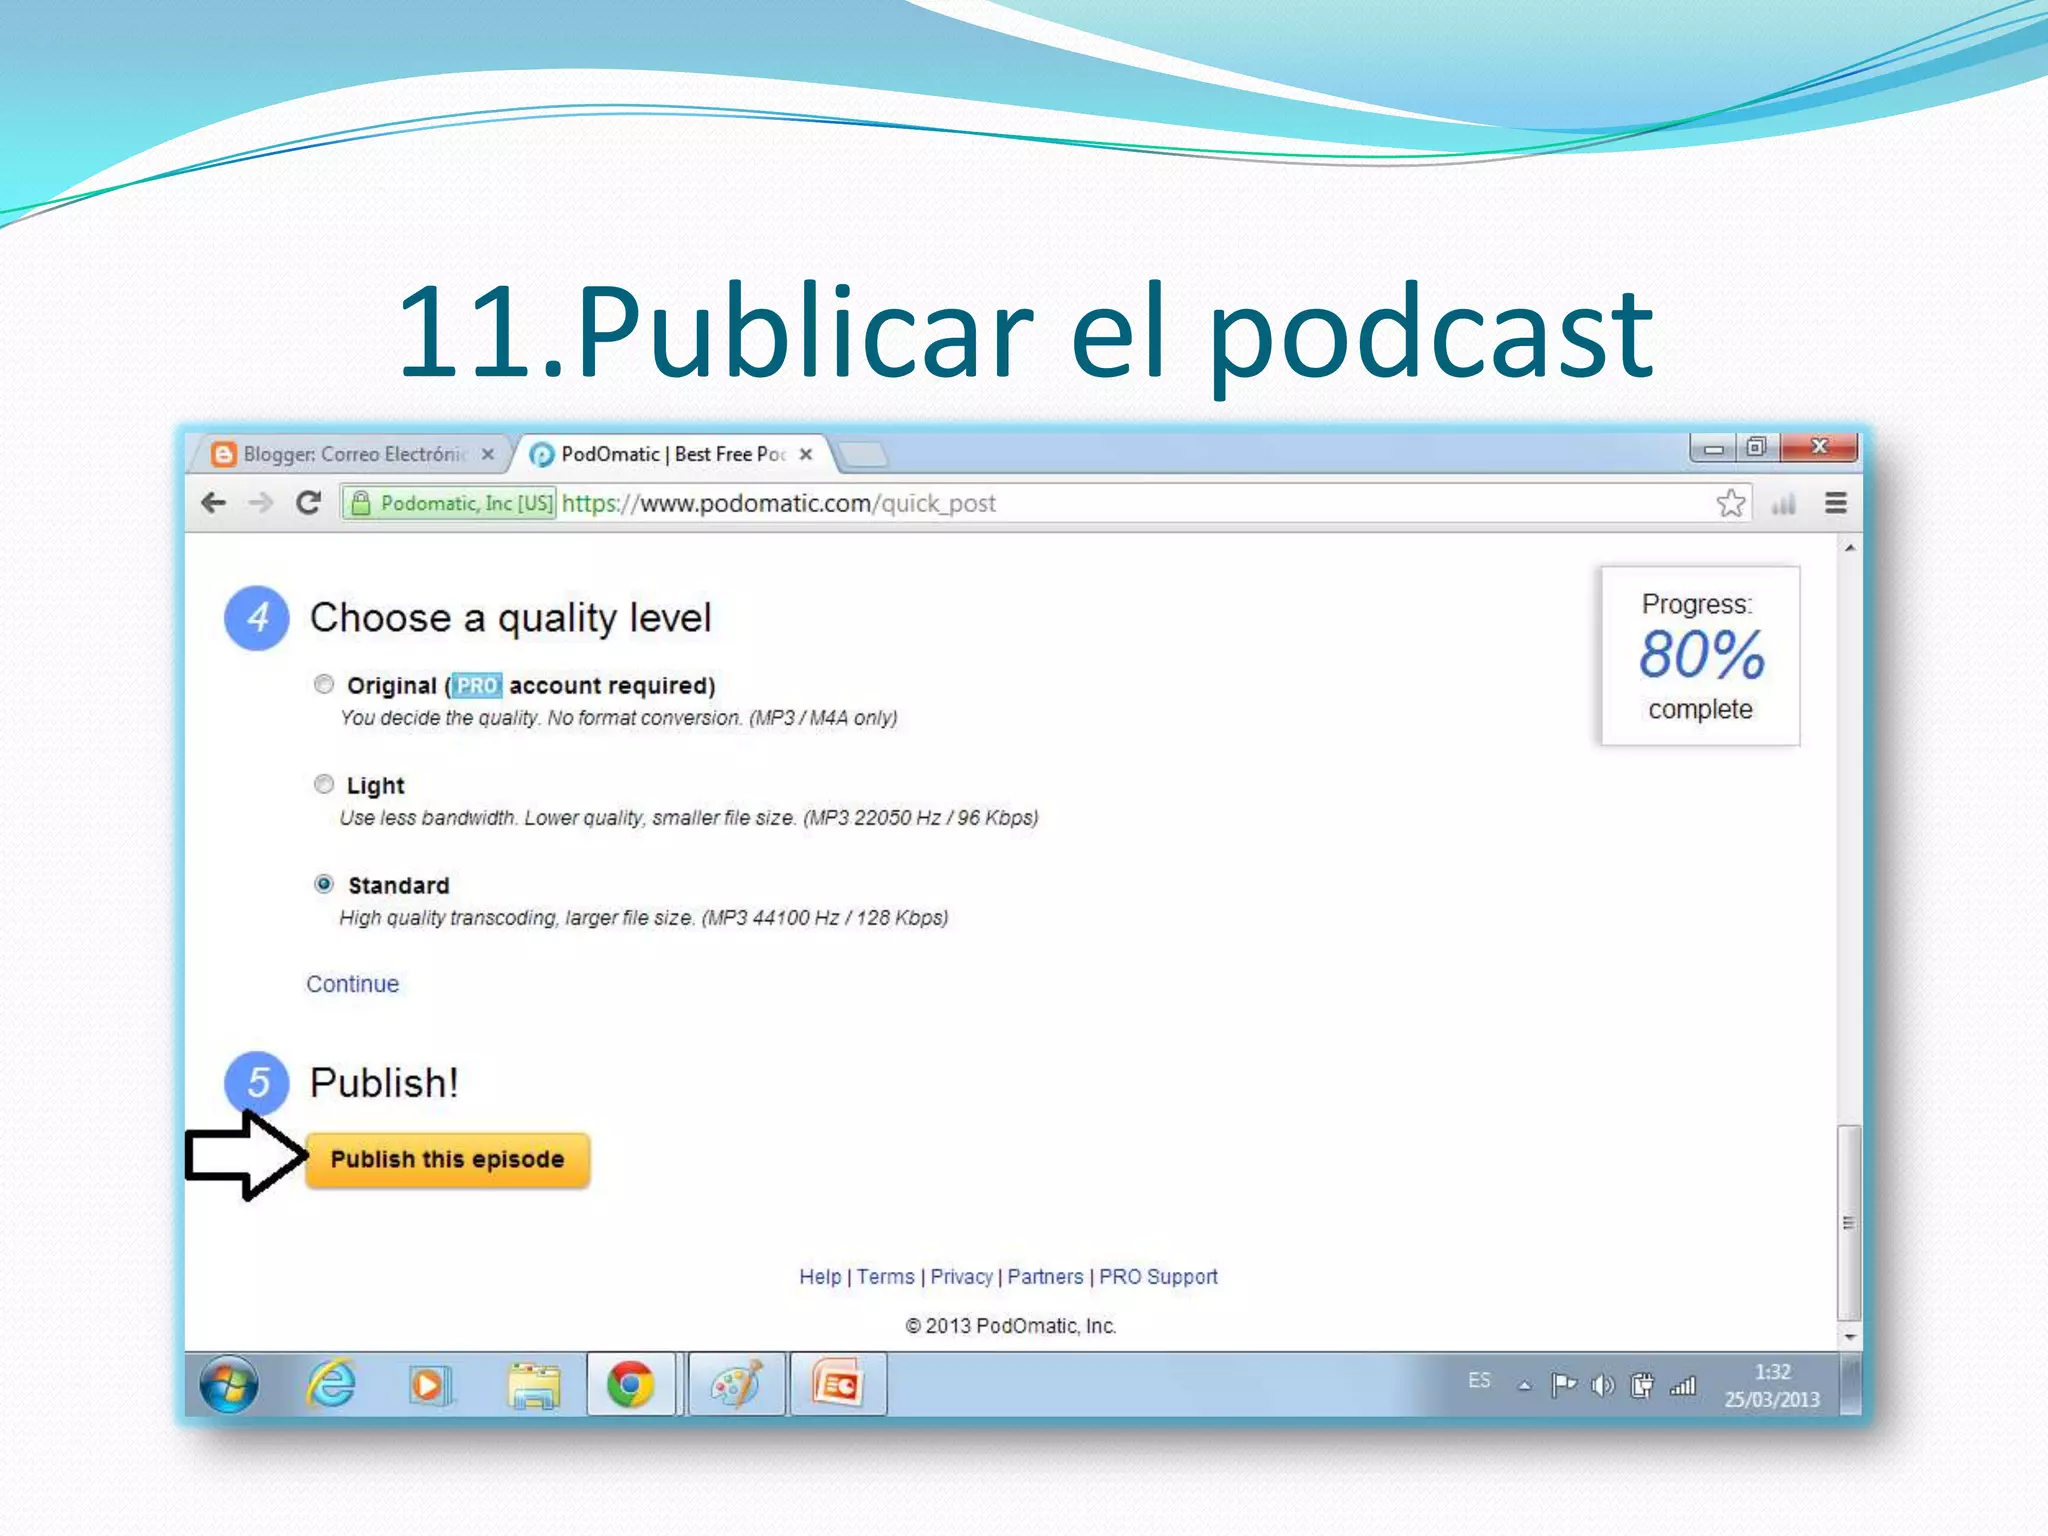Click the speaker volume tray icon

coord(1602,1385)
